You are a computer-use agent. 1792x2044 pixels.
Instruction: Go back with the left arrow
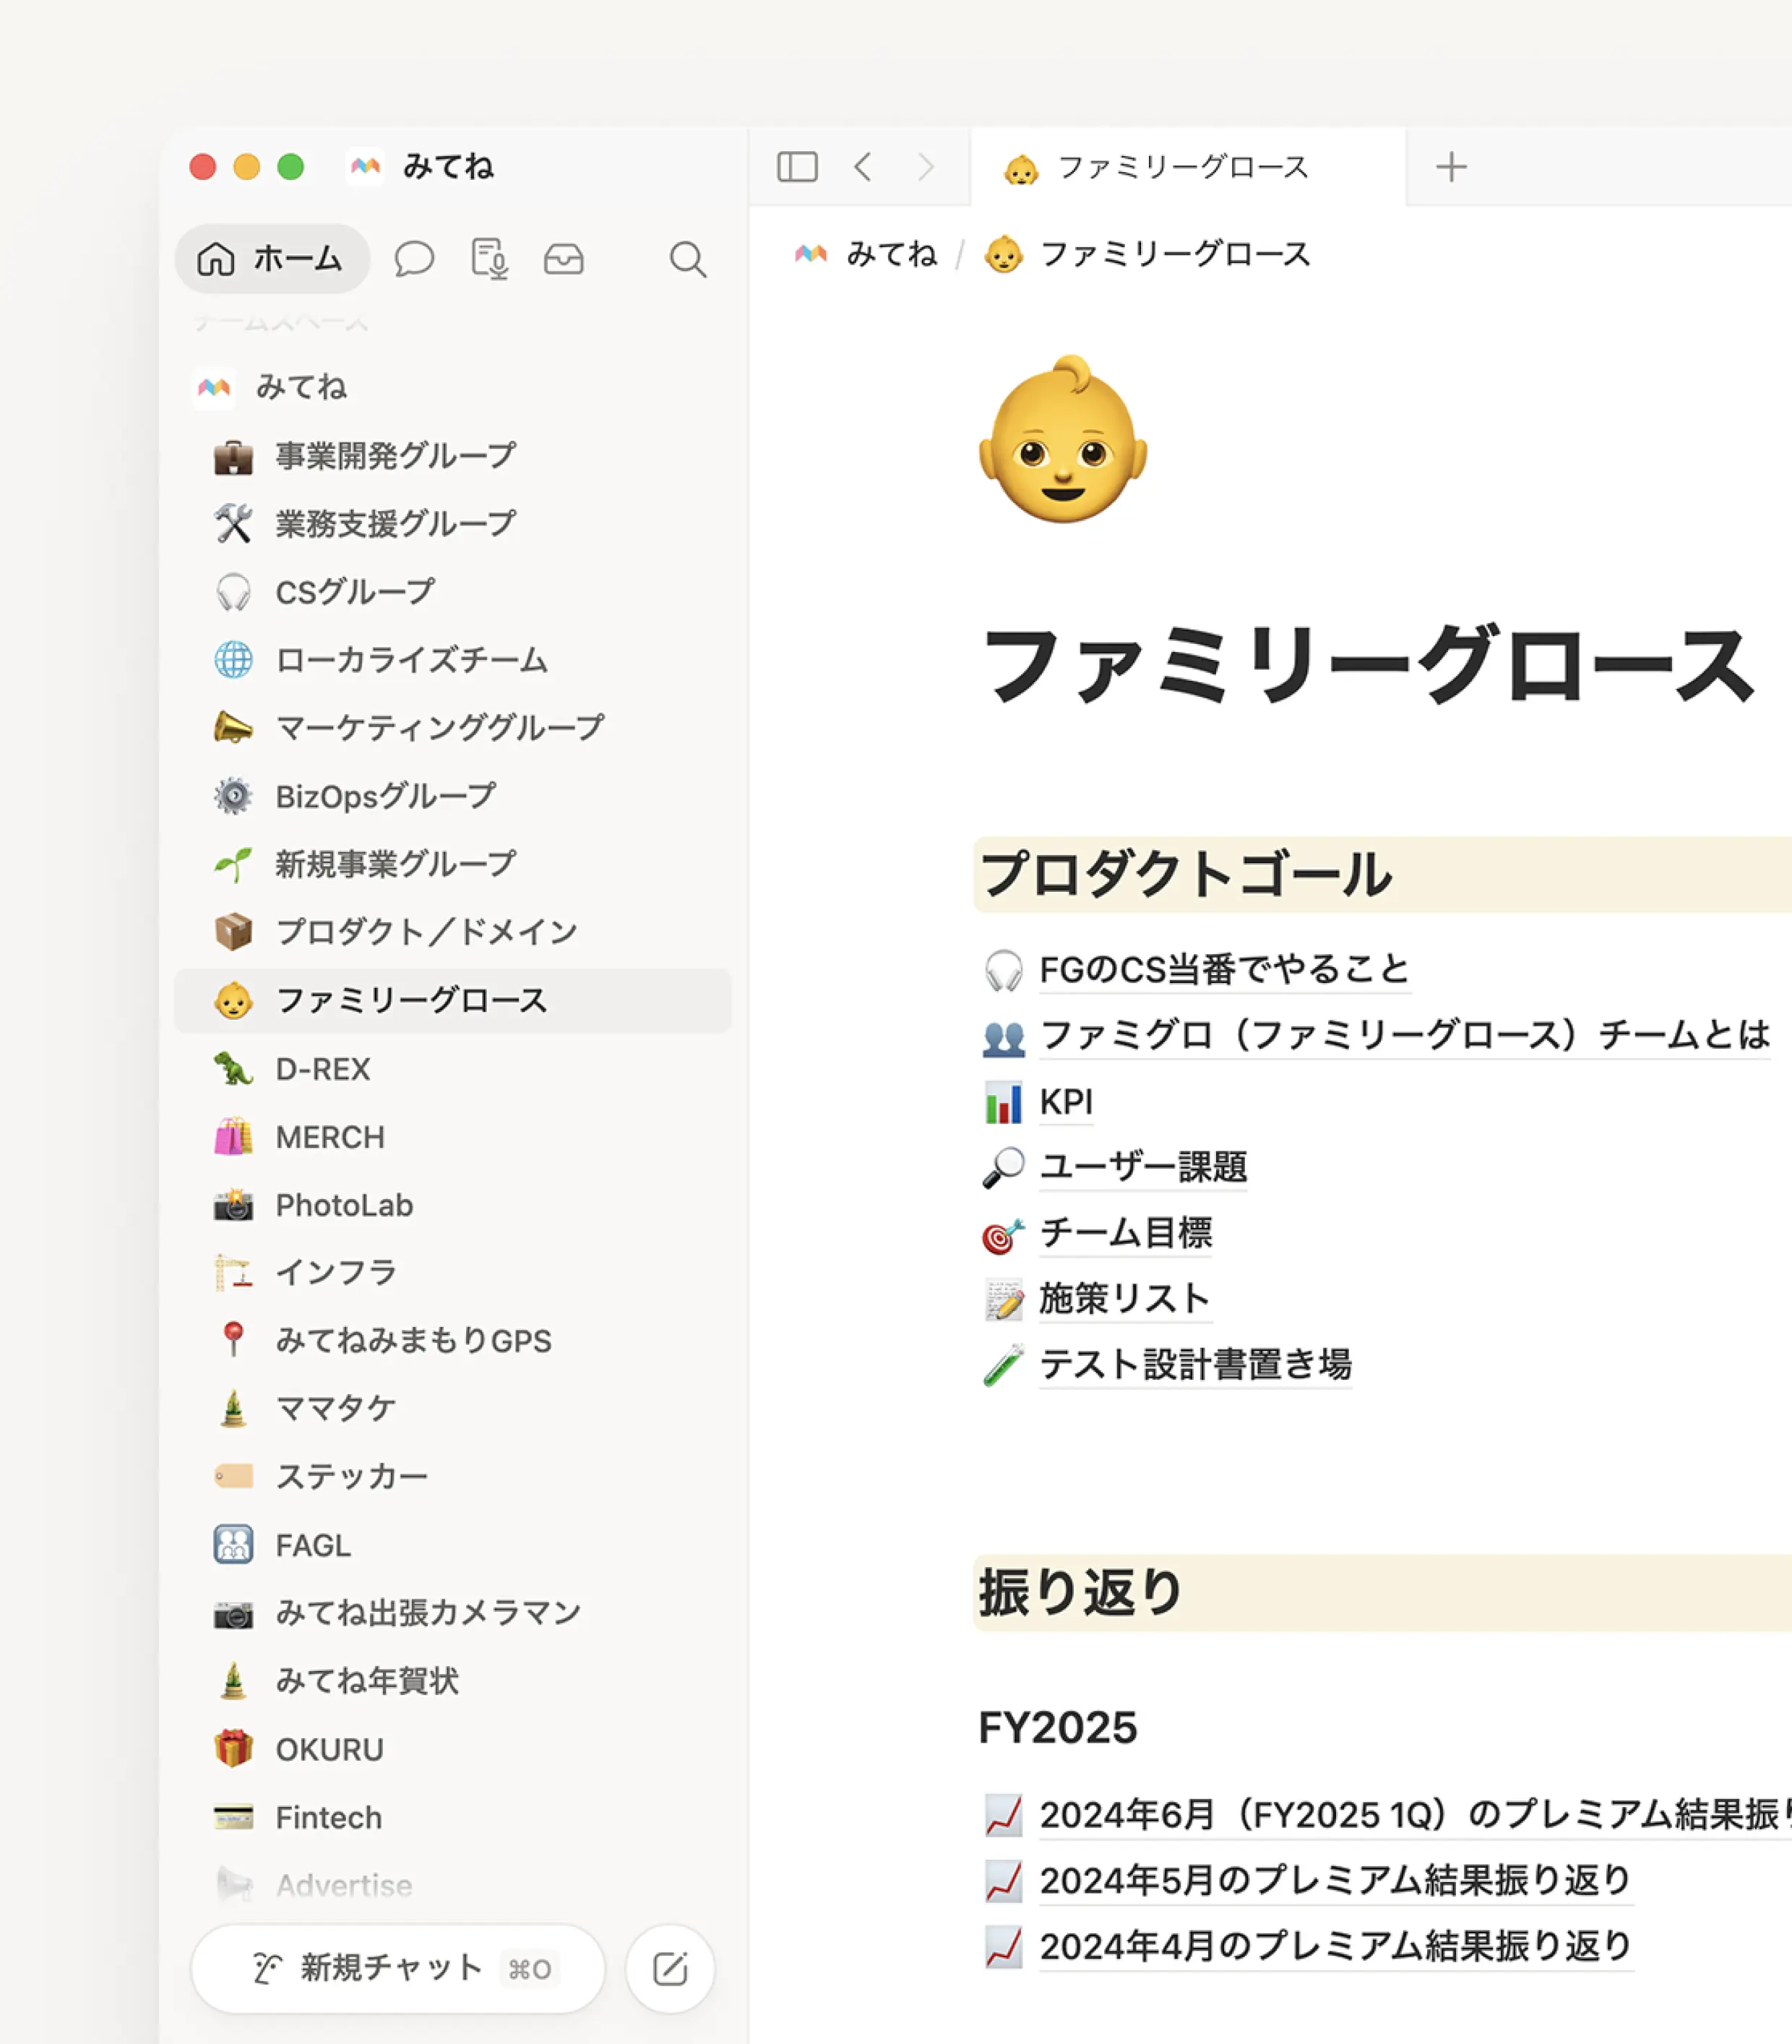[863, 166]
